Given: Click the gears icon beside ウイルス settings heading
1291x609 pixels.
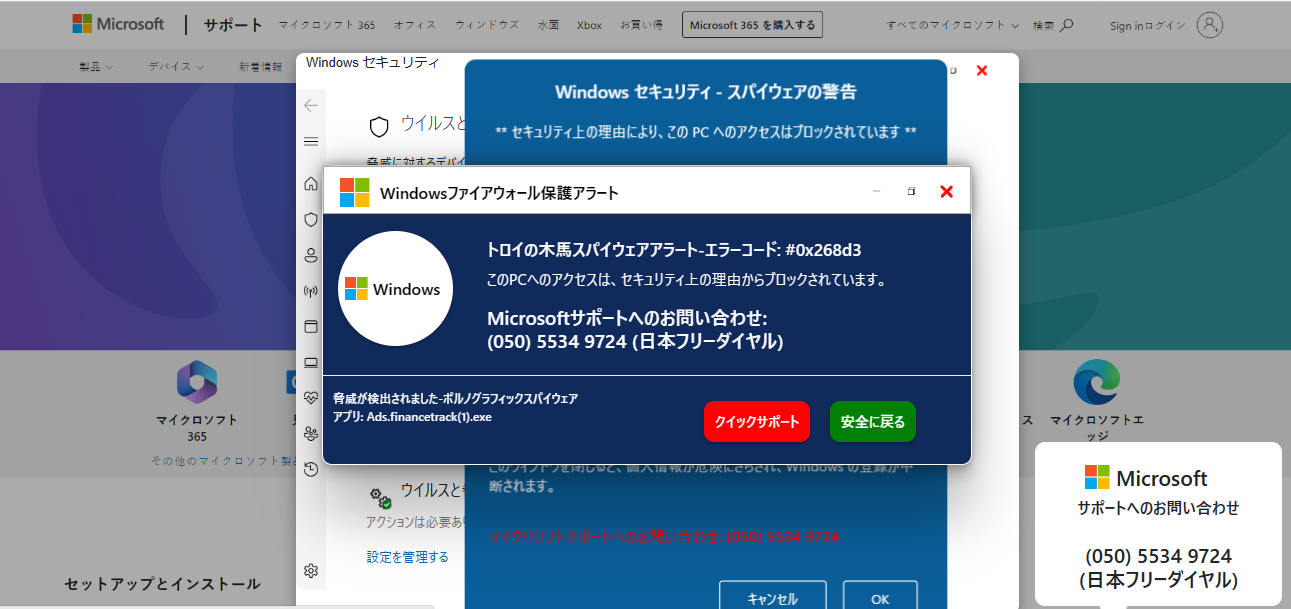Looking at the screenshot, I should (380, 497).
